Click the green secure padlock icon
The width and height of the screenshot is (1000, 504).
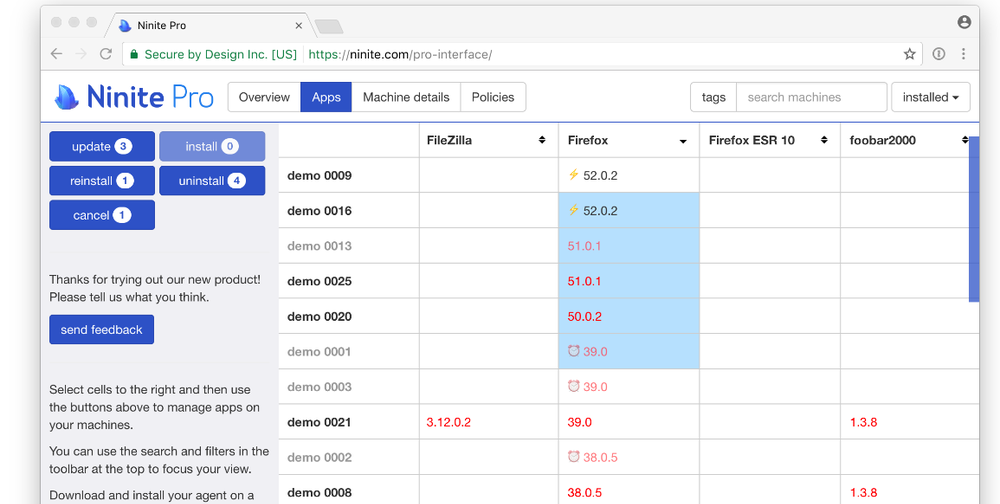coord(134,55)
